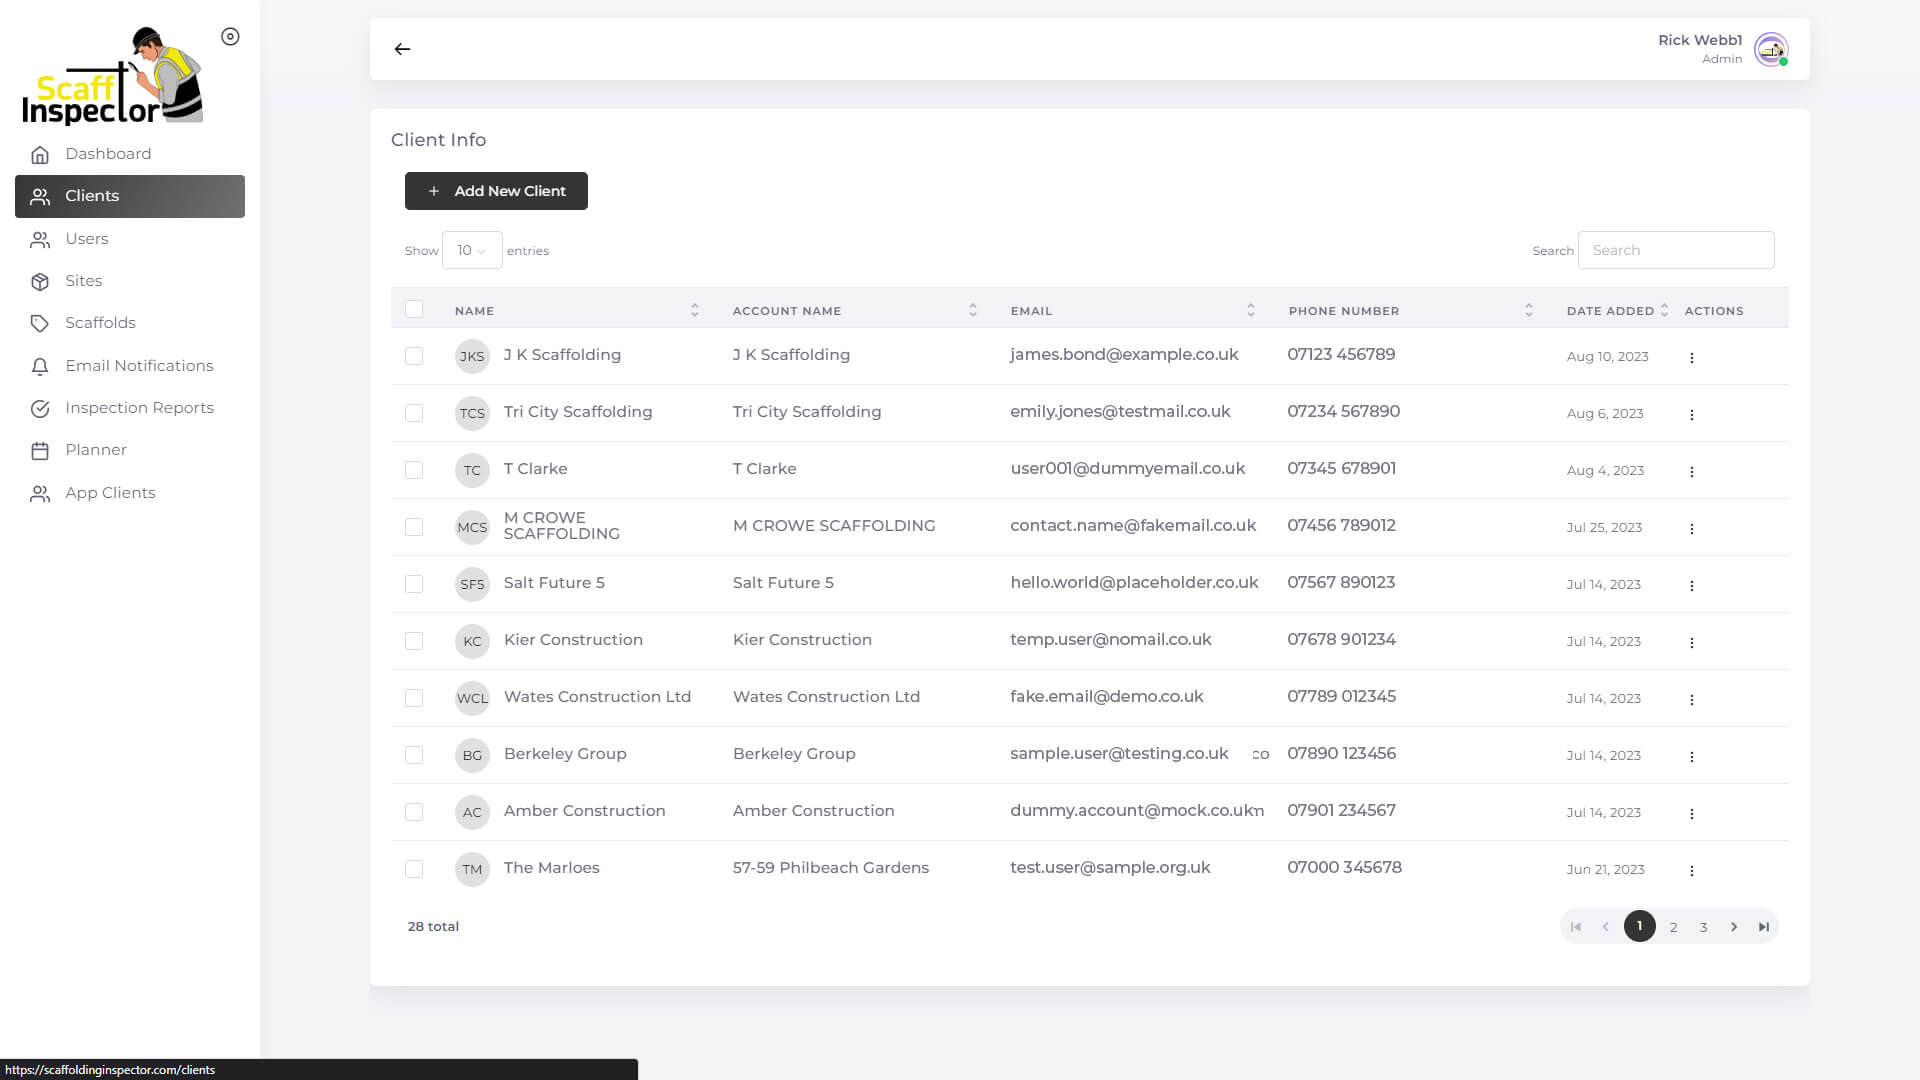Open actions menu for M CROWE SCAFFOLDING

pos(1691,528)
